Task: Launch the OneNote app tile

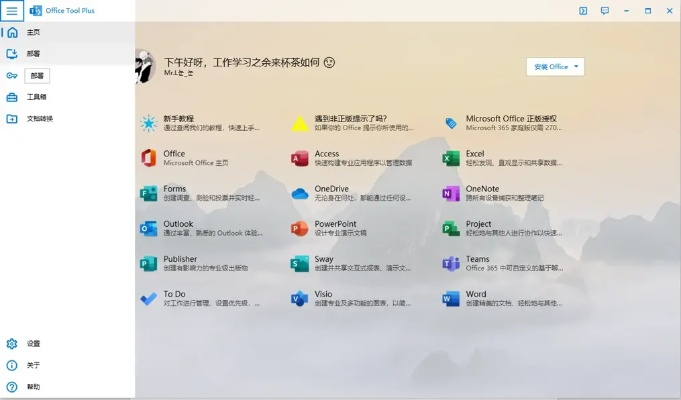Action: (493, 193)
